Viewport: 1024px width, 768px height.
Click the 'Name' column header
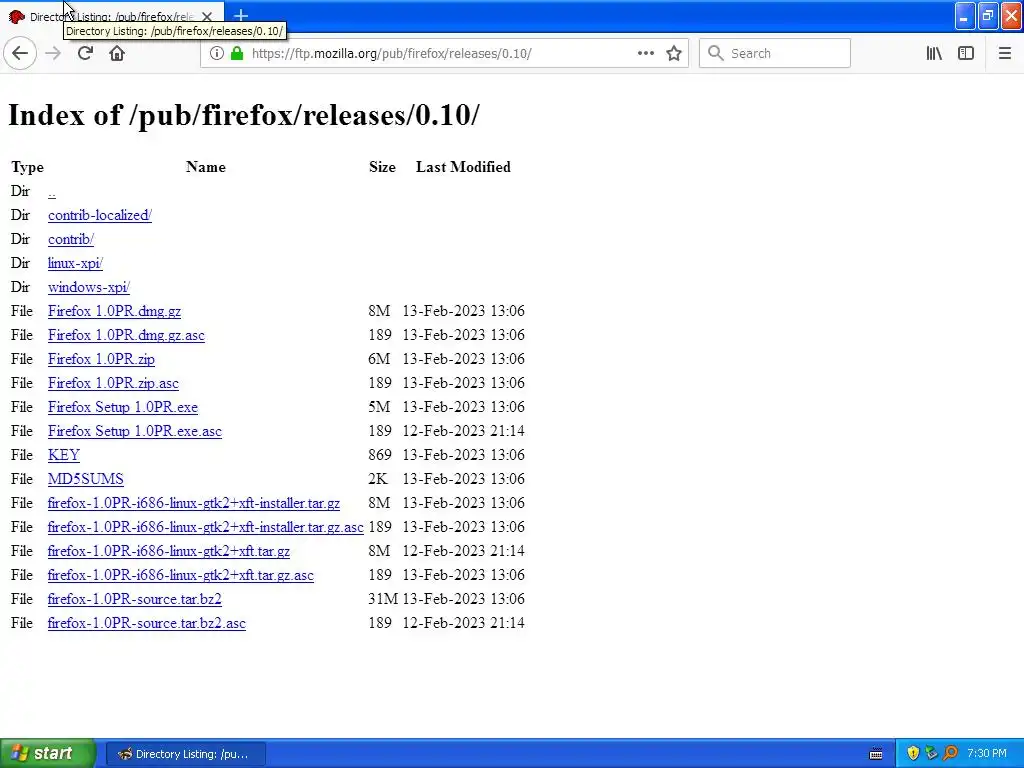click(x=206, y=167)
